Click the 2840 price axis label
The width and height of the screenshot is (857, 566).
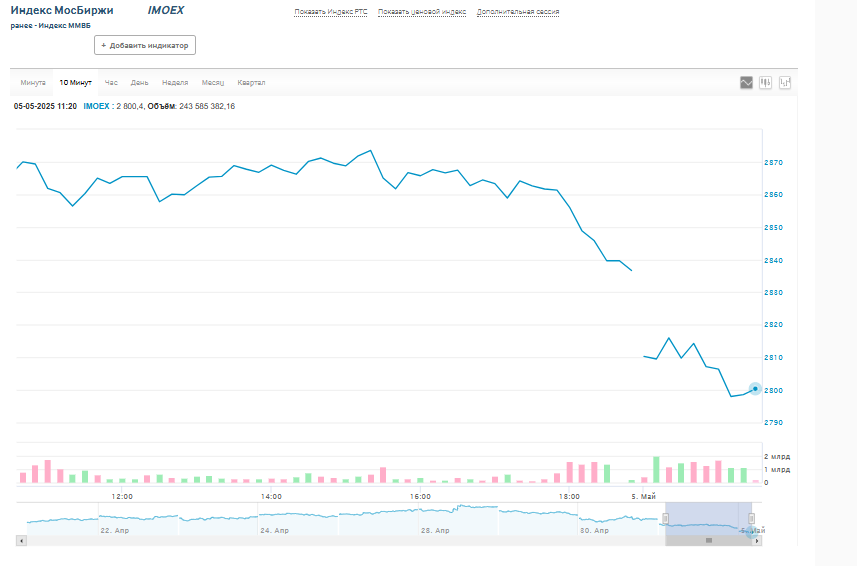point(773,261)
